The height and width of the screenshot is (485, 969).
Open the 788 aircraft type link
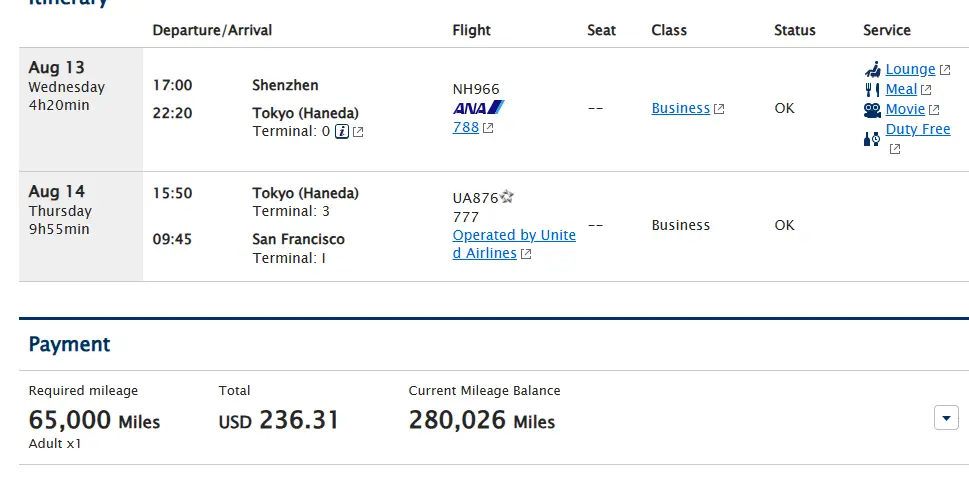click(466, 127)
